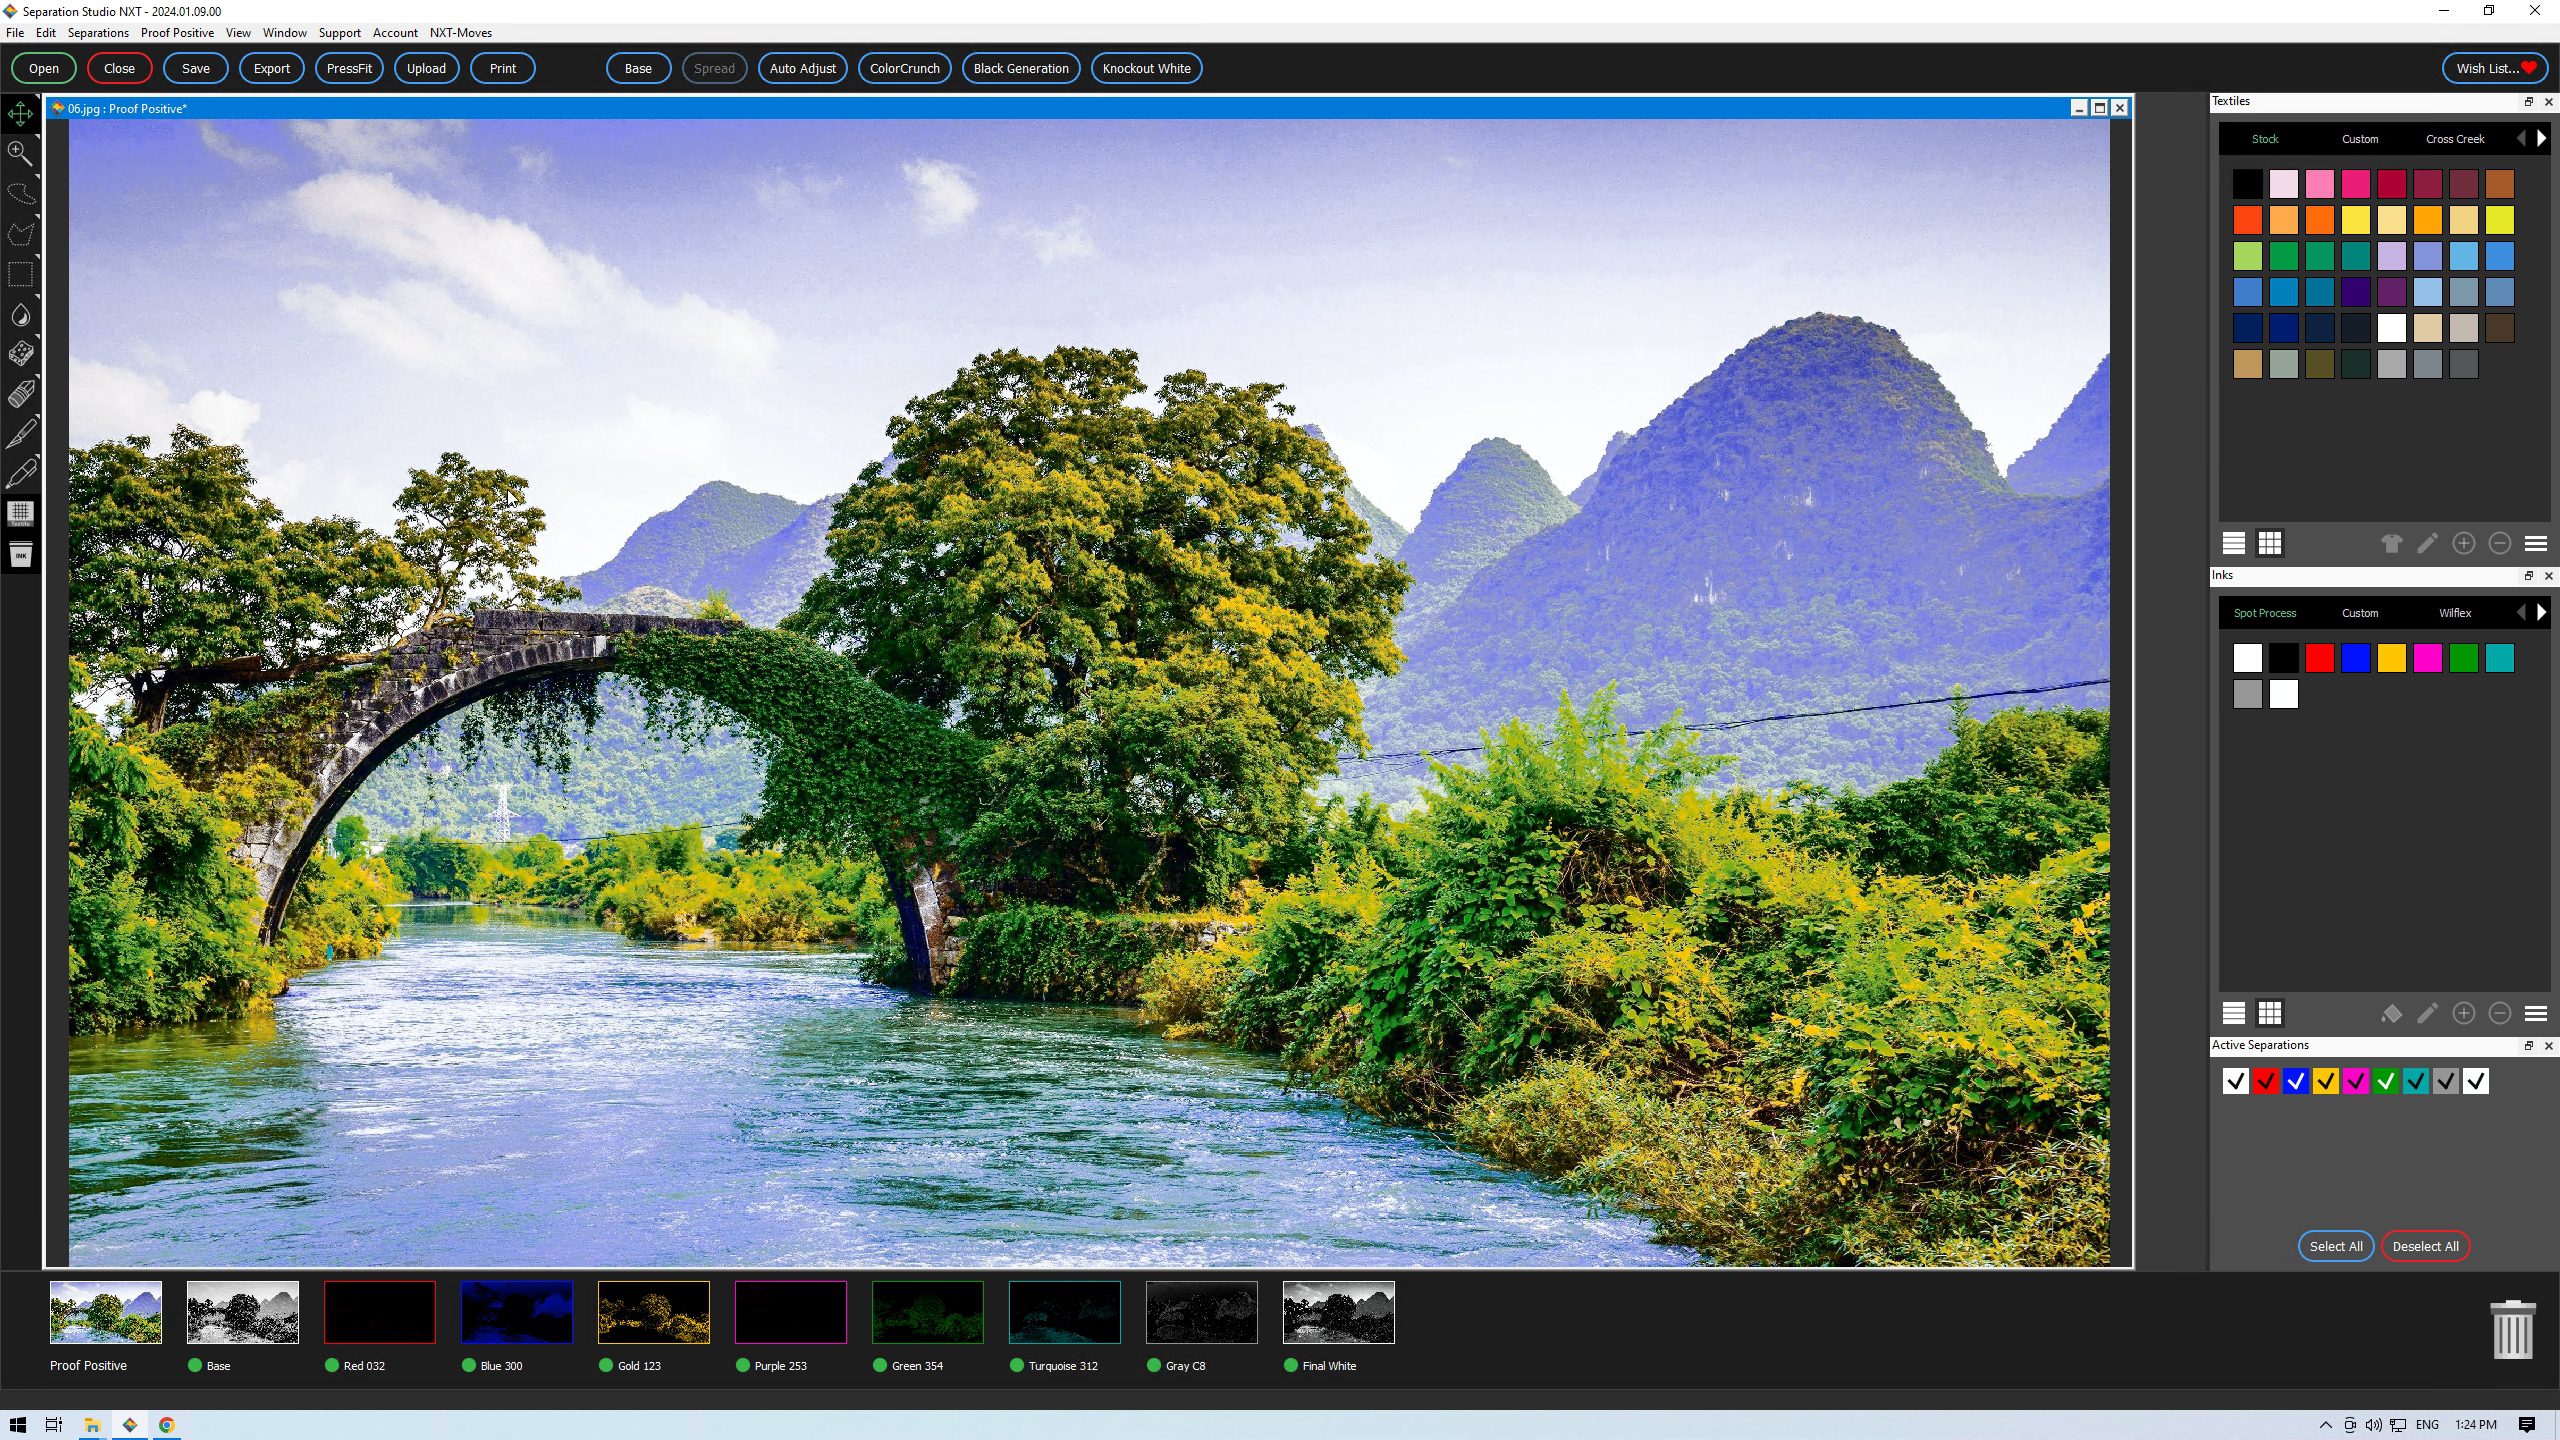Toggle the turquoise separation checkbox
This screenshot has width=2560, height=1440.
pos(2415,1081)
